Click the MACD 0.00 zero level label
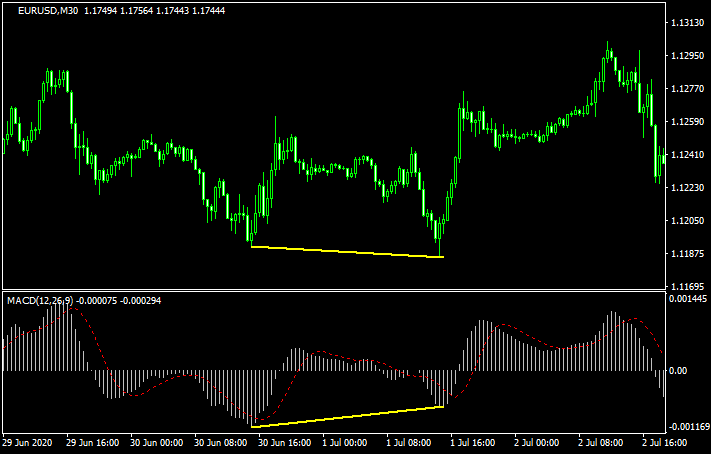The width and height of the screenshot is (711, 454). [682, 371]
